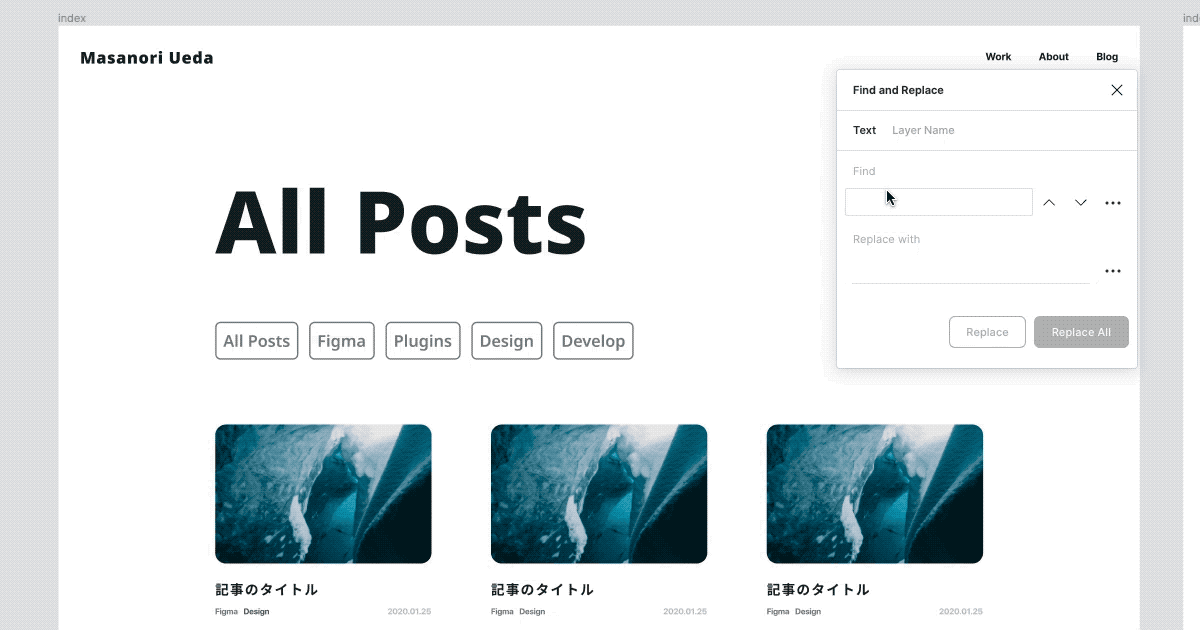Screen dimensions: 1200x630
Task: Click the first blog post thumbnail image
Action: coord(323,494)
